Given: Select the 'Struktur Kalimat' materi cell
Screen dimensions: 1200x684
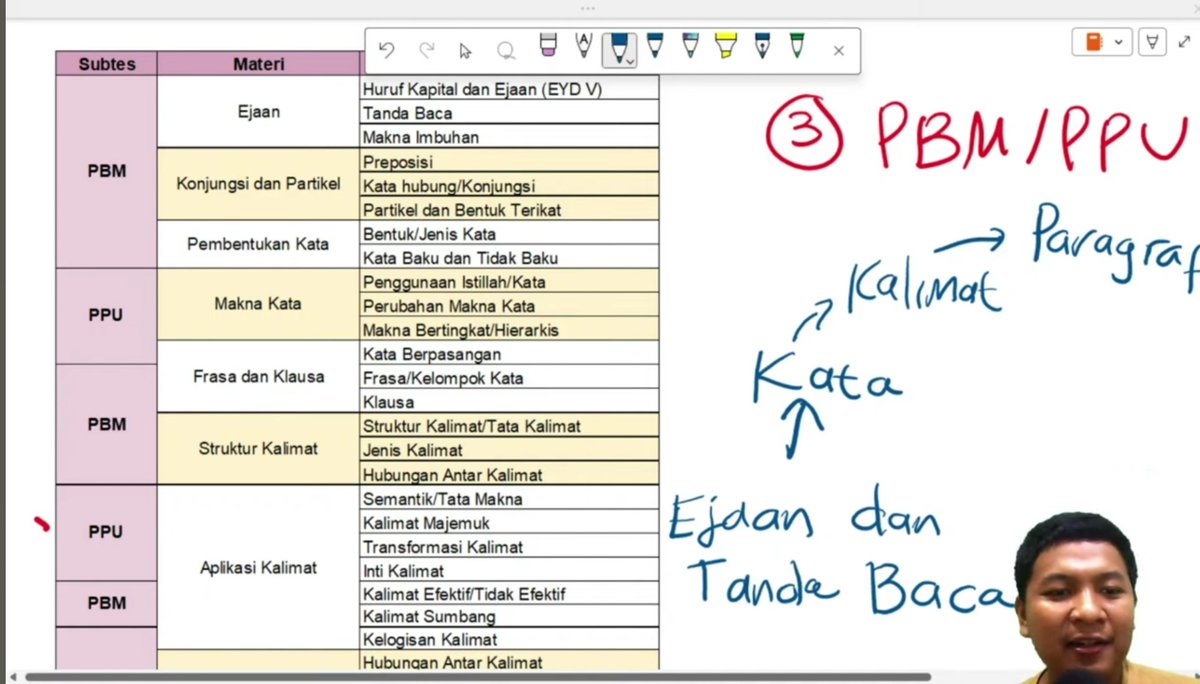Looking at the screenshot, I should tap(258, 448).
